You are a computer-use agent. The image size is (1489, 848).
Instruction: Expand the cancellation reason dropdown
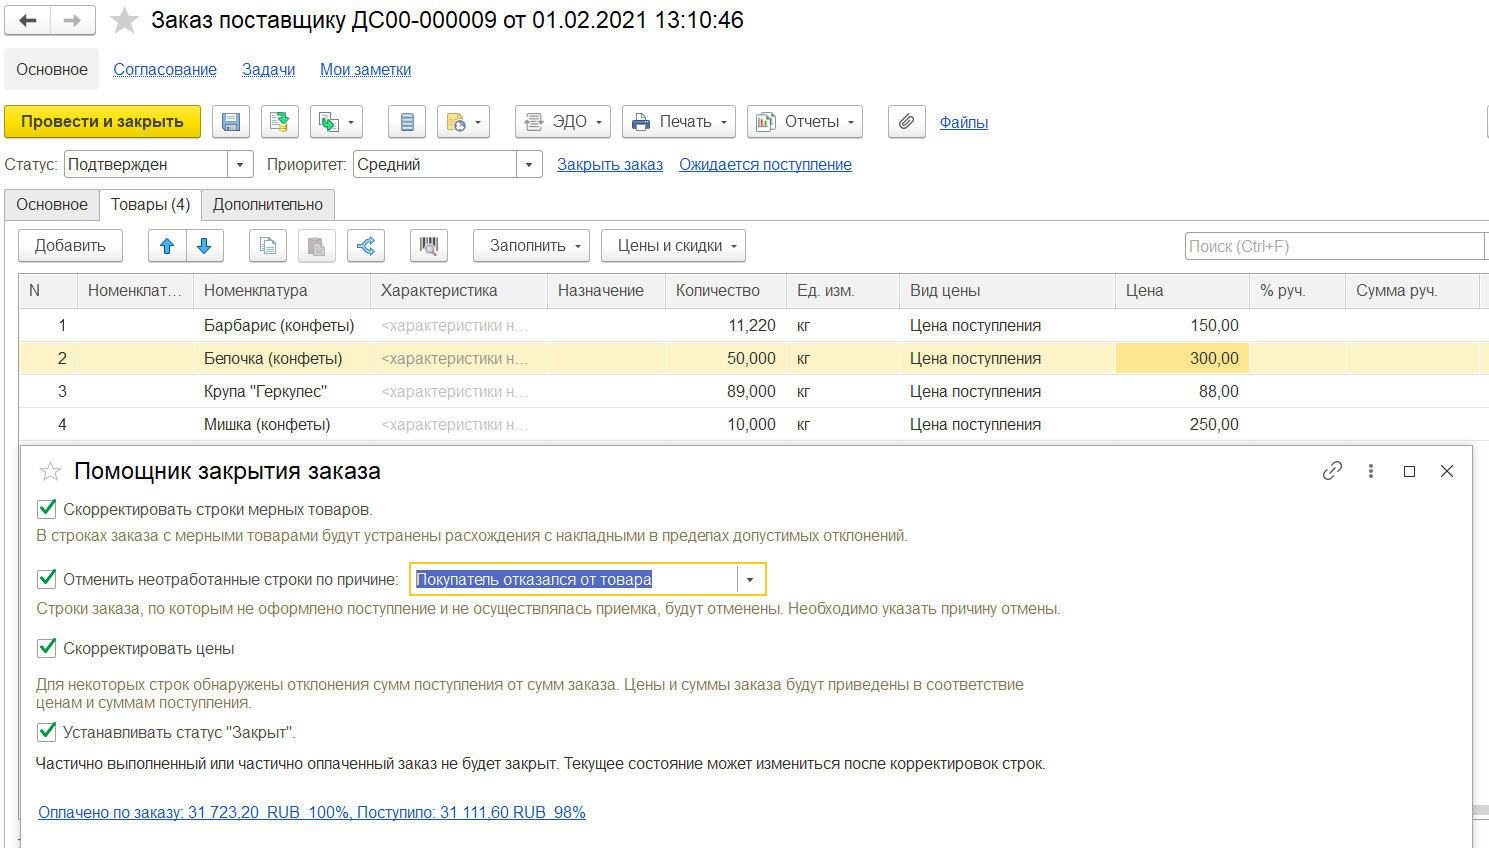coord(750,579)
